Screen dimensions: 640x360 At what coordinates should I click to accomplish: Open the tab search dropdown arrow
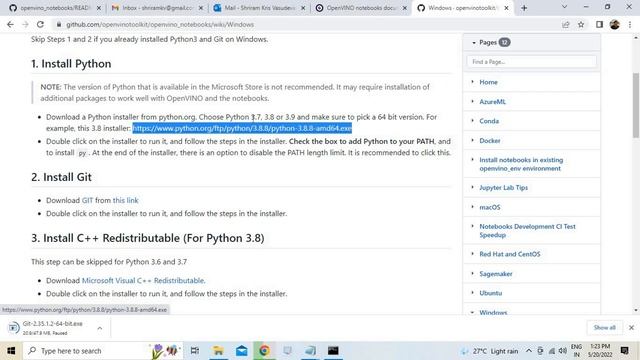point(564,7)
